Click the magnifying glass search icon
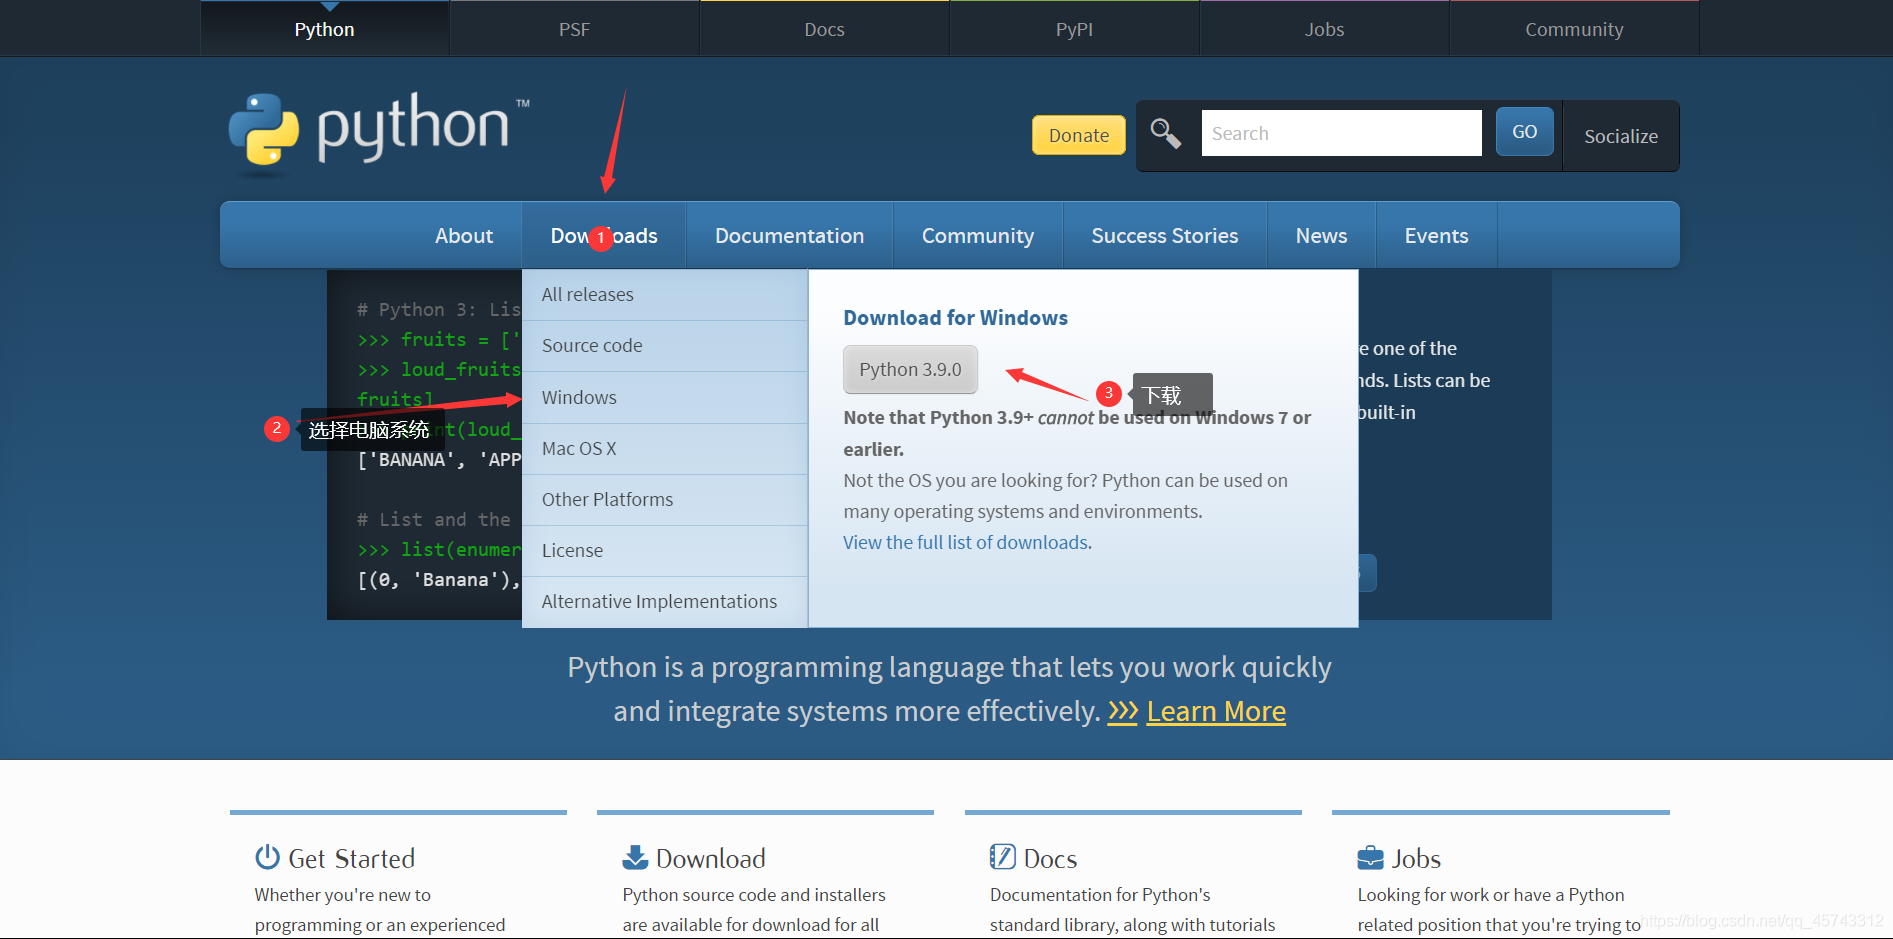 (x=1165, y=132)
